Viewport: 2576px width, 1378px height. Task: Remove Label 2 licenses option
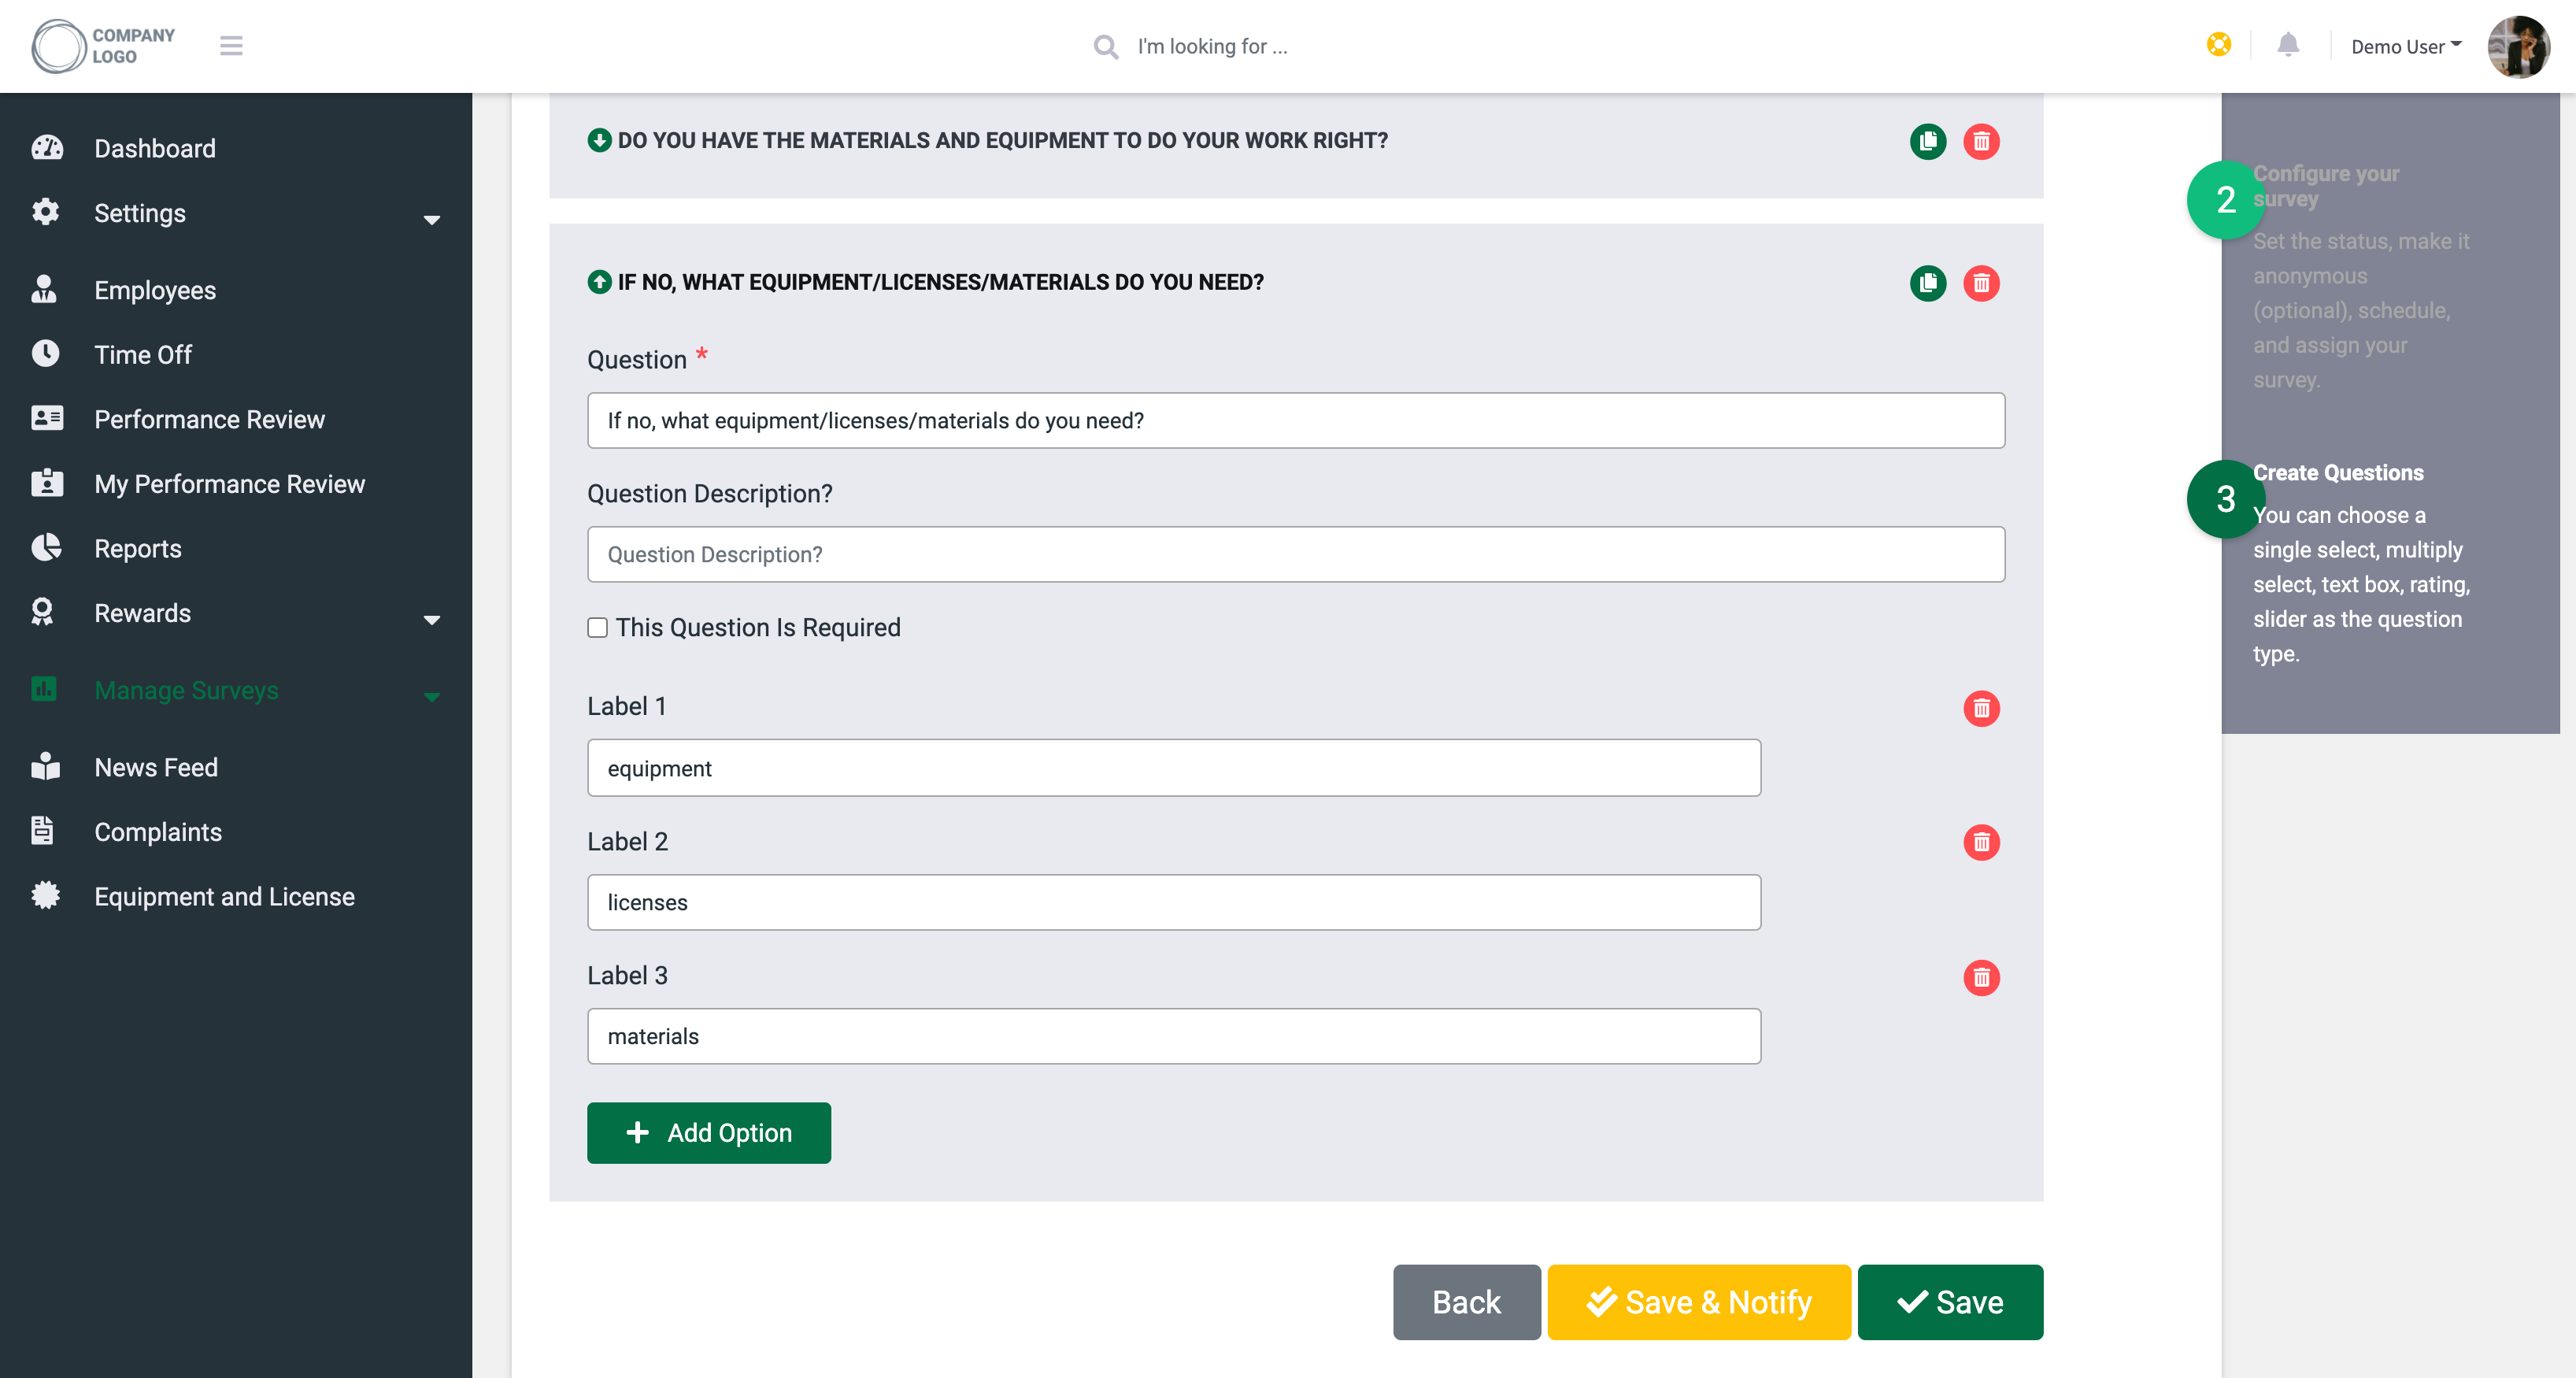click(1981, 842)
